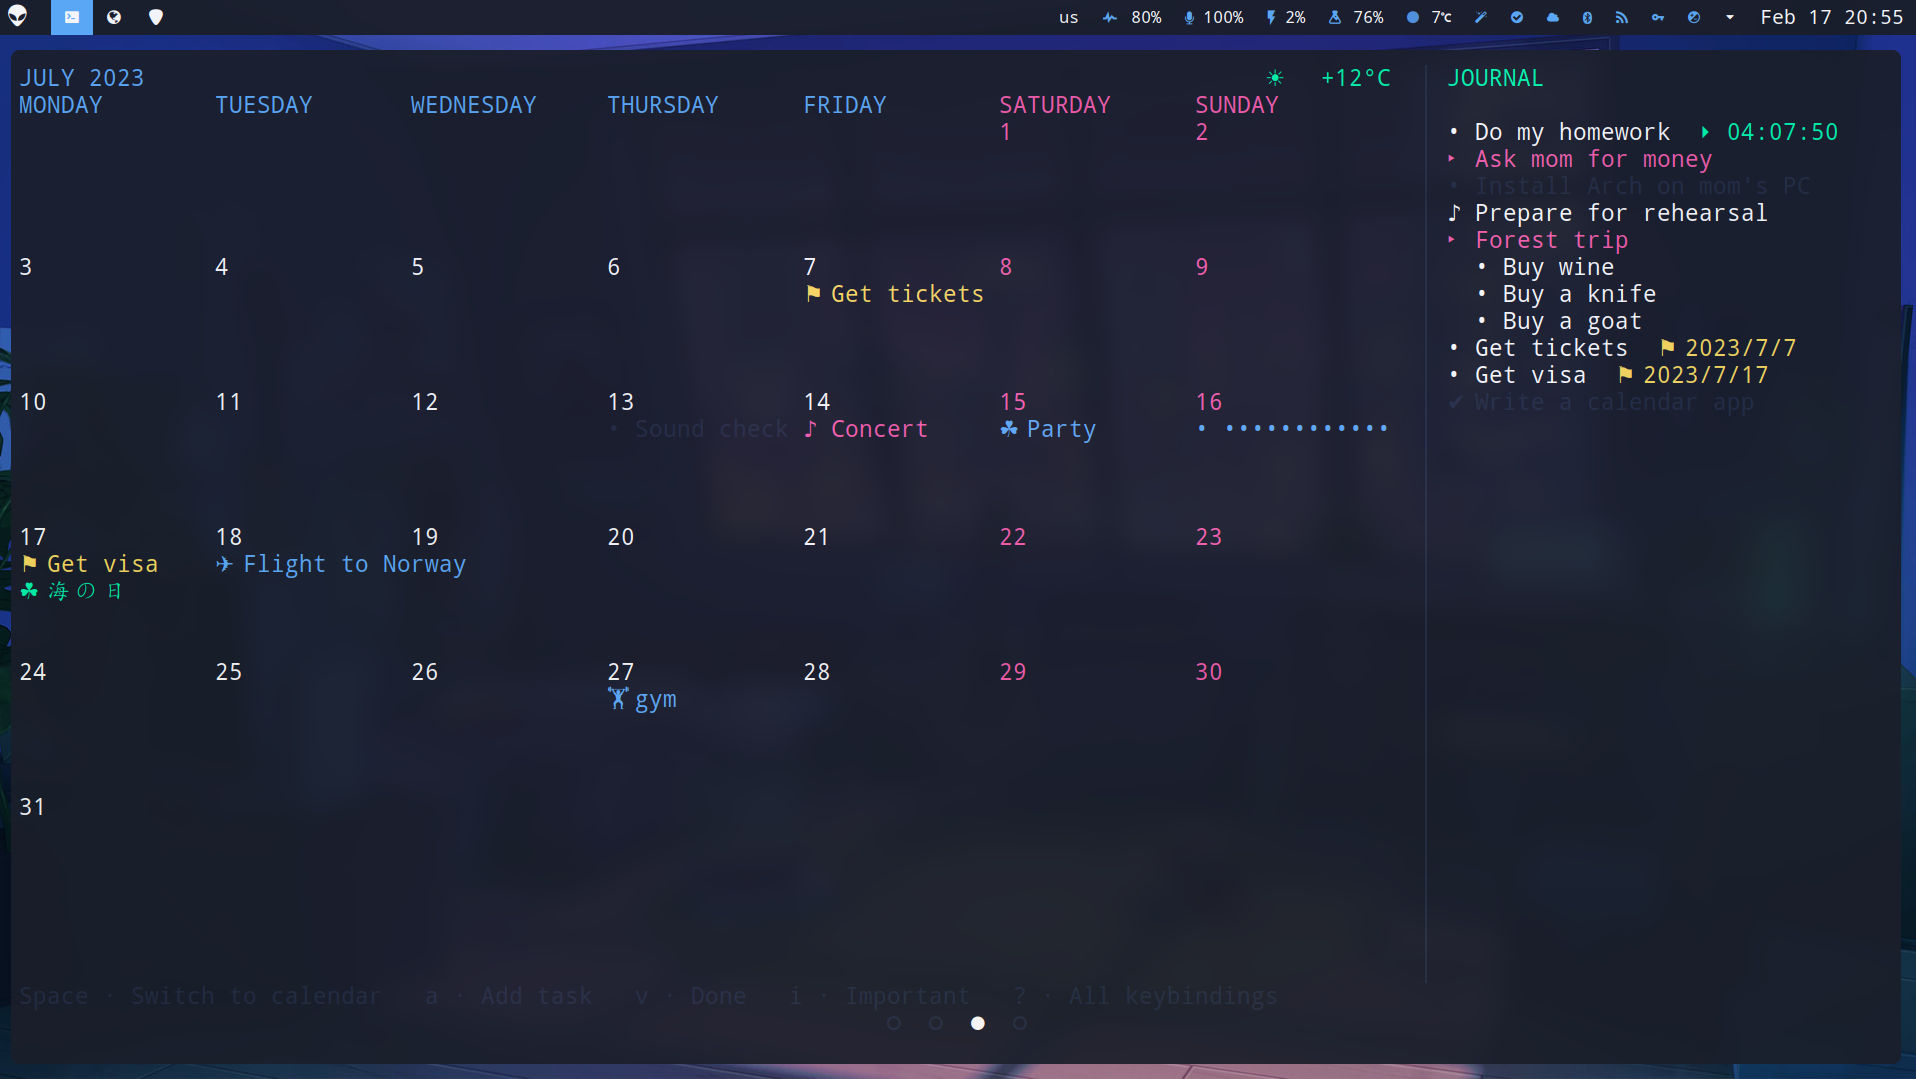Screen dimensions: 1916x1079
Task: Click the Bluetooth icon in the status bar
Action: (x=1587, y=17)
